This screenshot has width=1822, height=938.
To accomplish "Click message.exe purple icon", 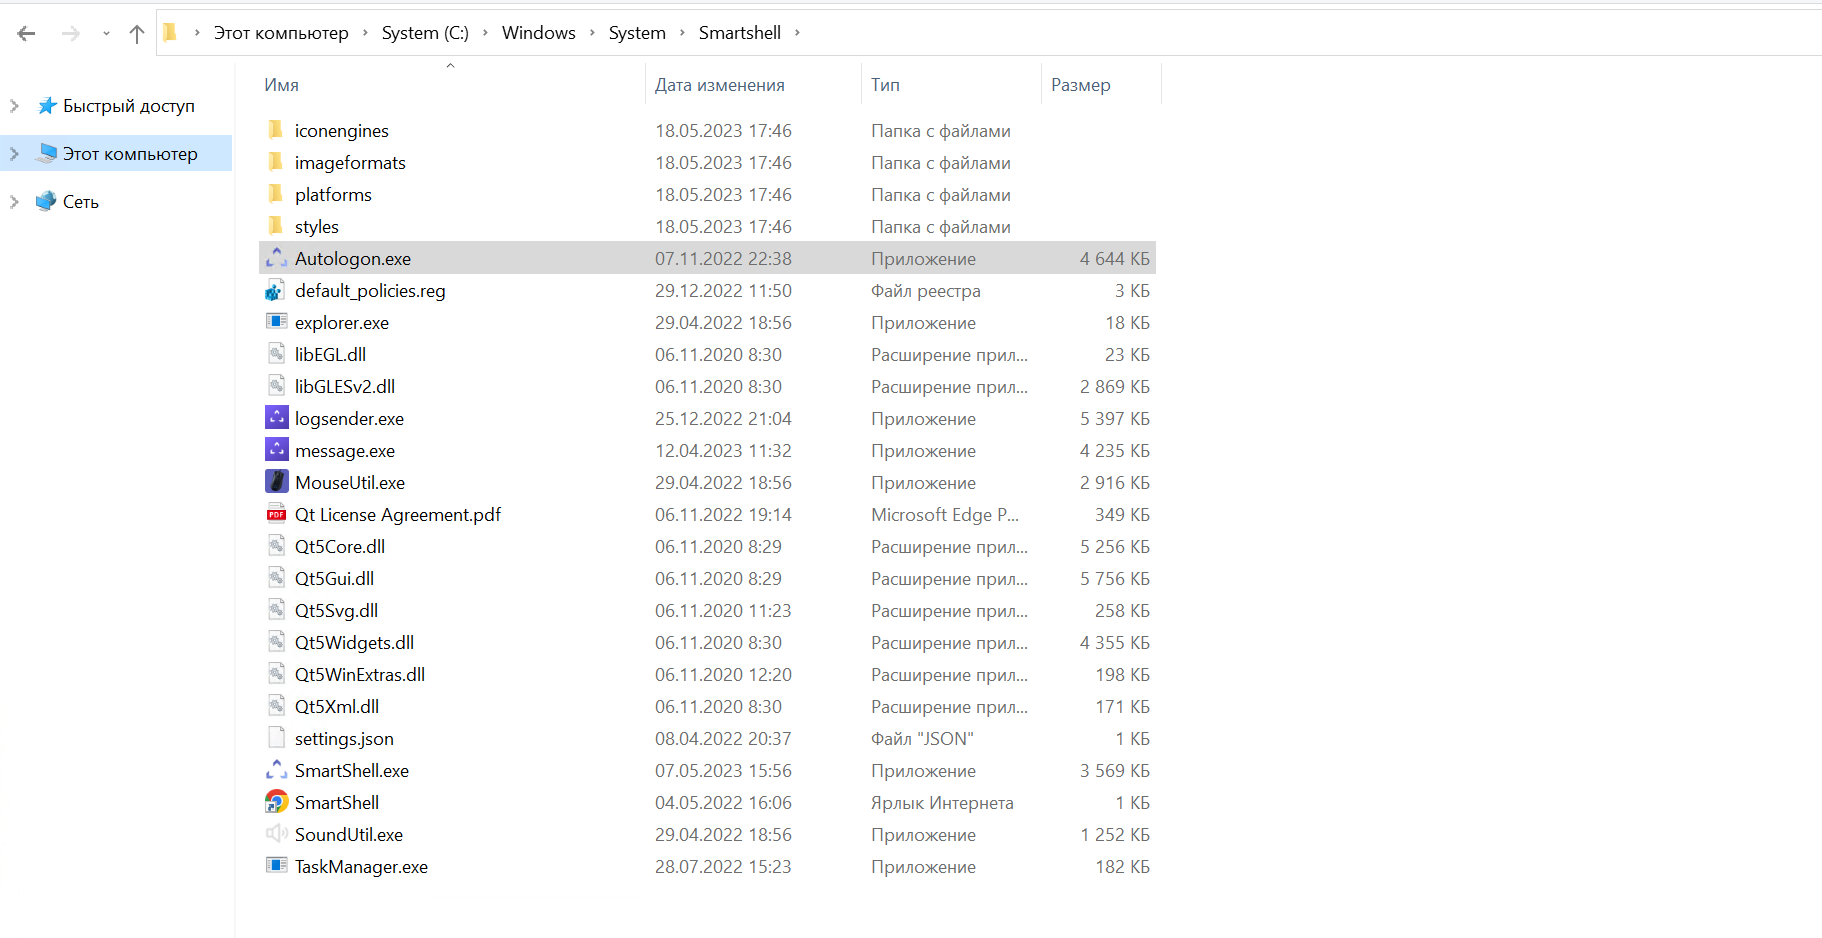I will coord(276,450).
